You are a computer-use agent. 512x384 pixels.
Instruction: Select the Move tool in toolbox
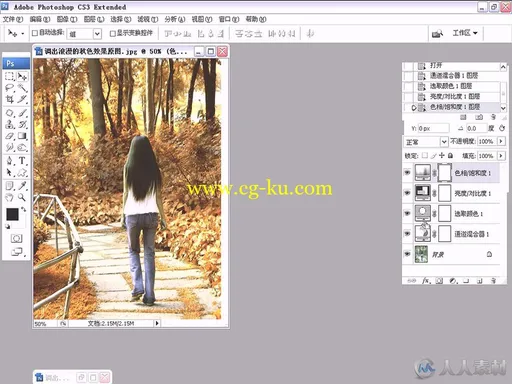22,76
